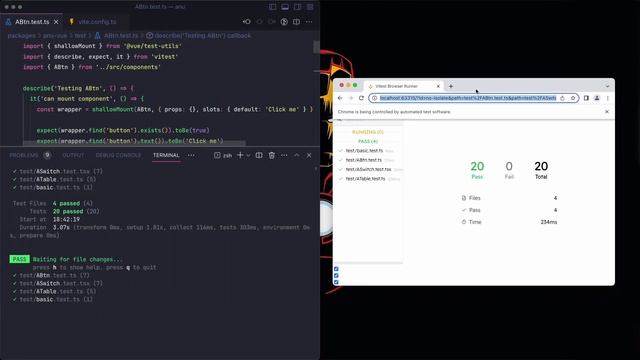This screenshot has height=360, width=640.
Task: Toggle secondary sidebar layout icon in VS Code
Action: pyautogui.click(x=298, y=7)
